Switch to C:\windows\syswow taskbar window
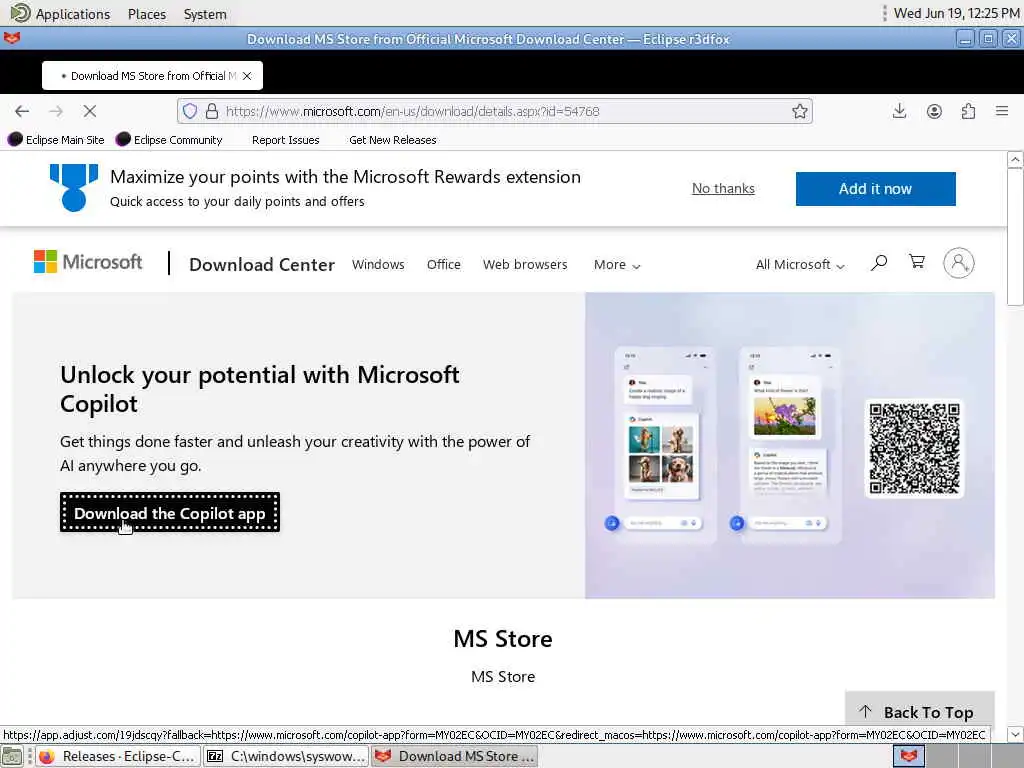This screenshot has width=1024, height=768. tap(285, 756)
